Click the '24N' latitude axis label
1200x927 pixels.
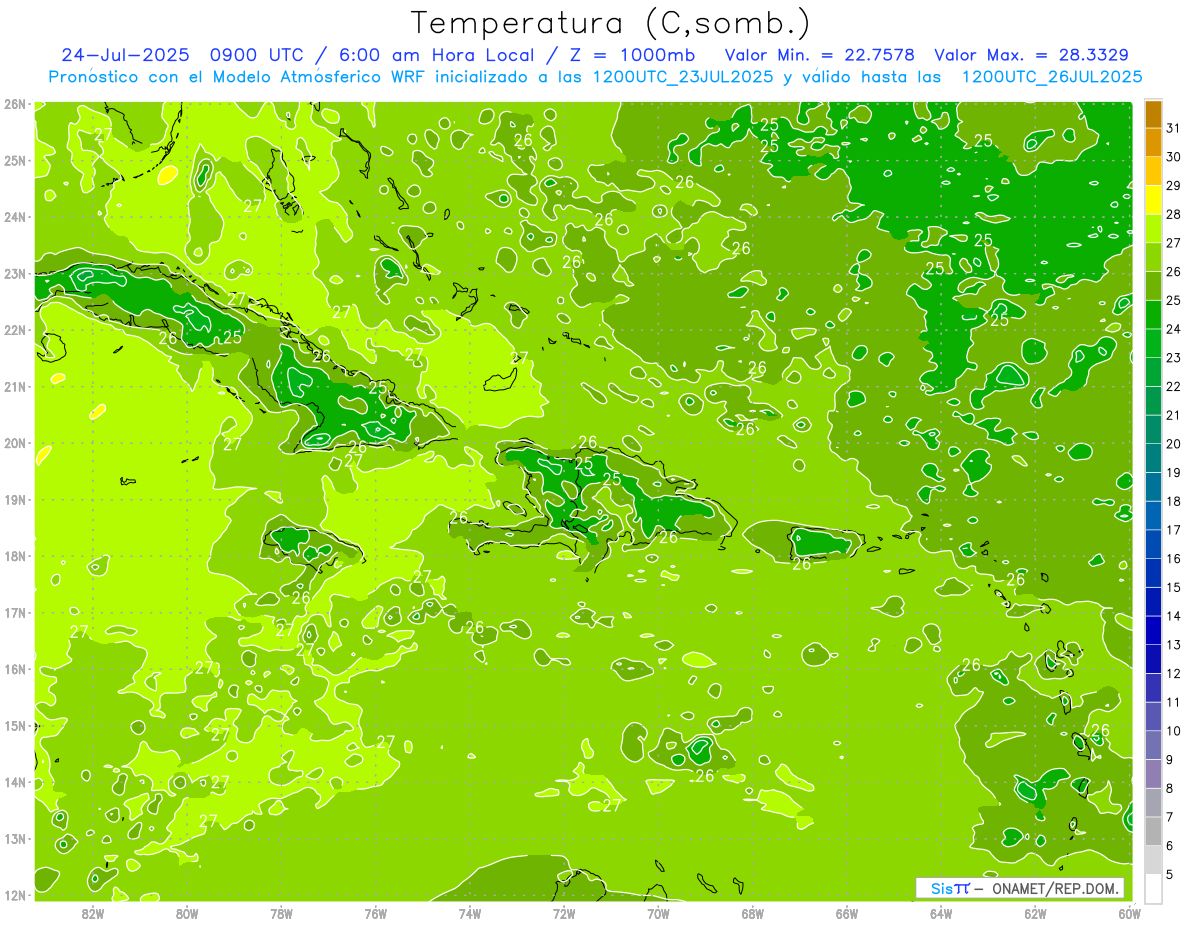[x=15, y=217]
